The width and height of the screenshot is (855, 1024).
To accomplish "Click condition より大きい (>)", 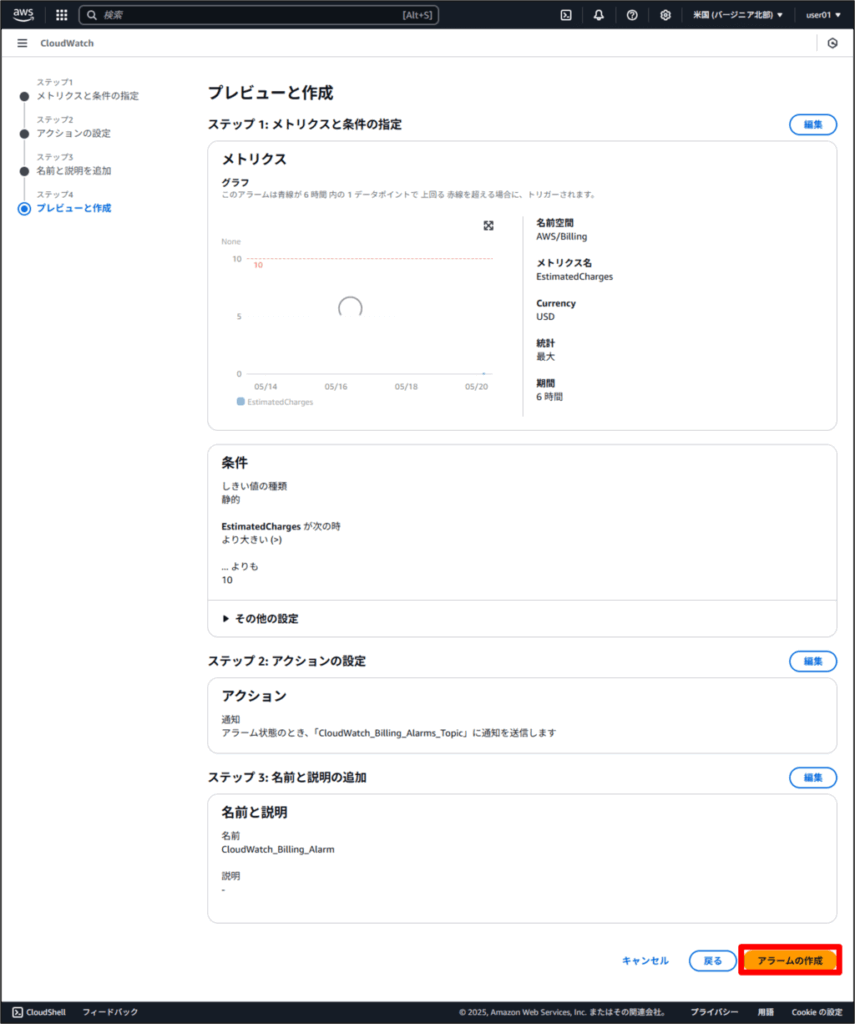I will tap(251, 539).
